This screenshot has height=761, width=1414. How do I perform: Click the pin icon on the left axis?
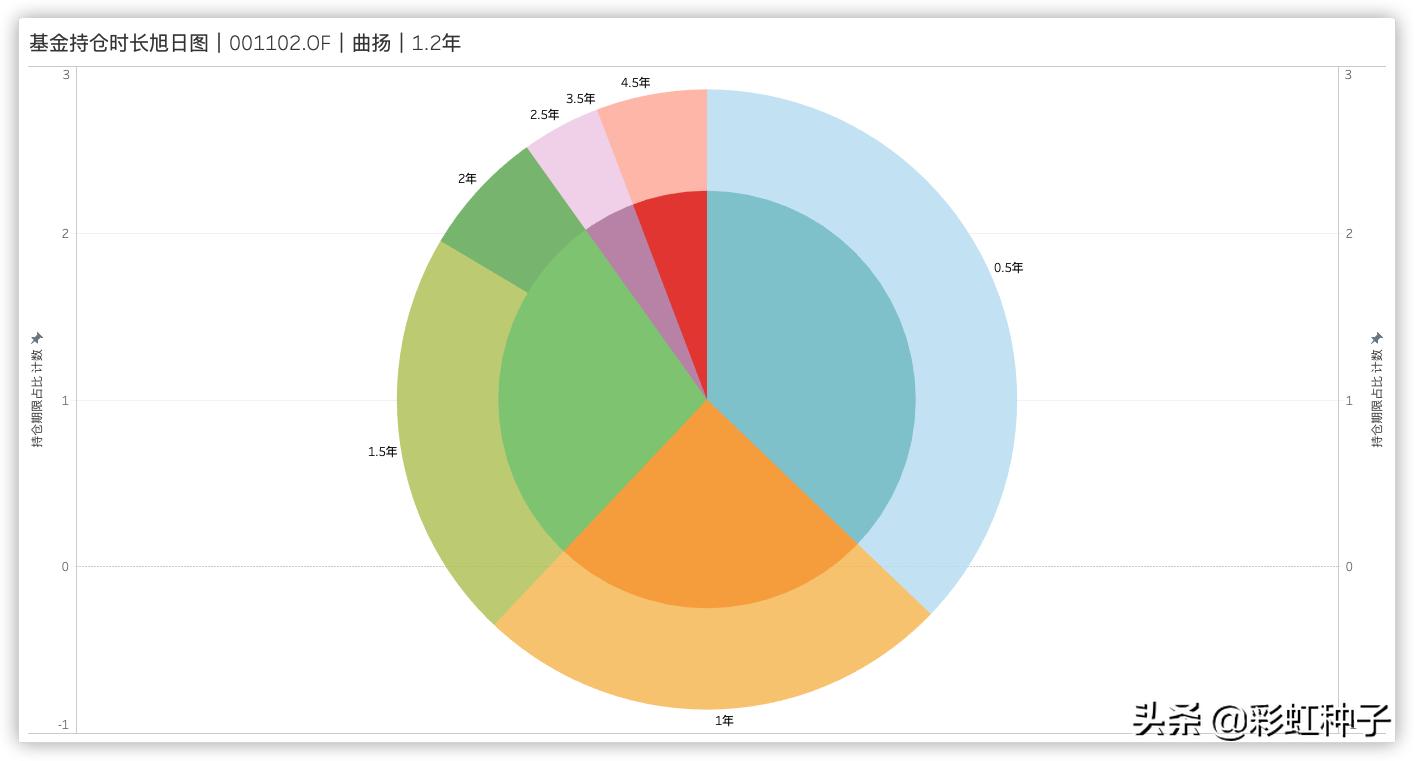pos(39,337)
